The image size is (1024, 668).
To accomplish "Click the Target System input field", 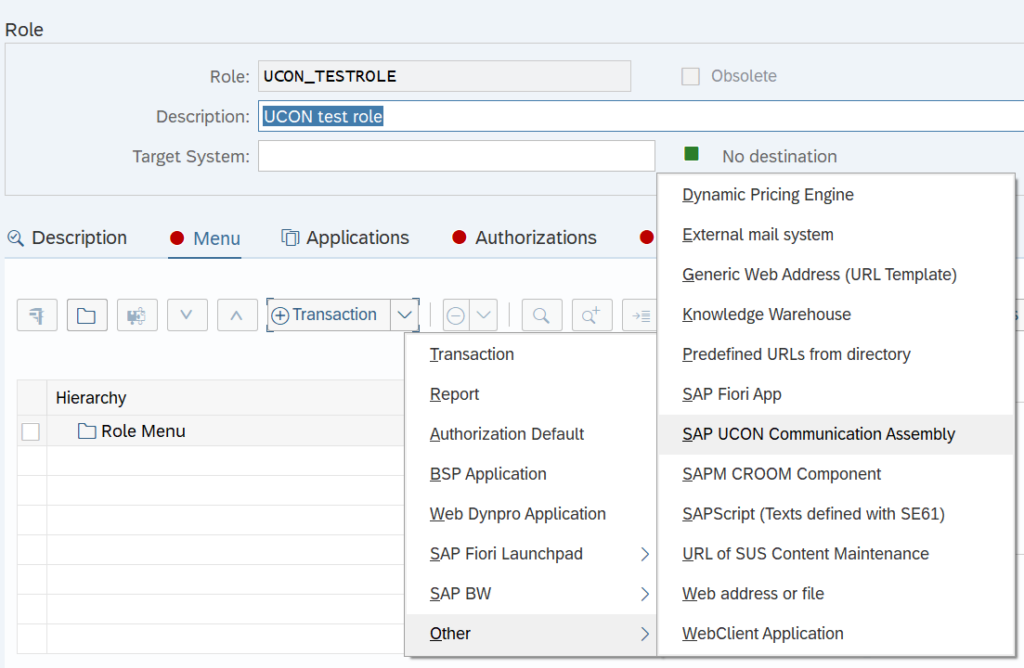I will [x=456, y=156].
